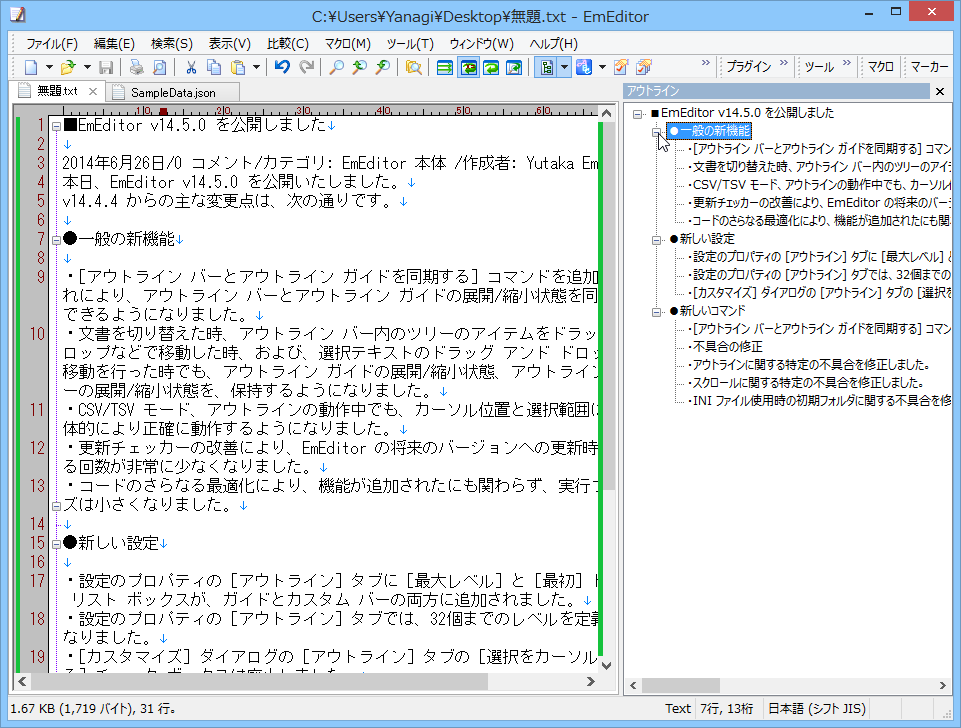Click outline panel horizontal scroll right arrow
The height and width of the screenshot is (728, 961).
tap(943, 685)
